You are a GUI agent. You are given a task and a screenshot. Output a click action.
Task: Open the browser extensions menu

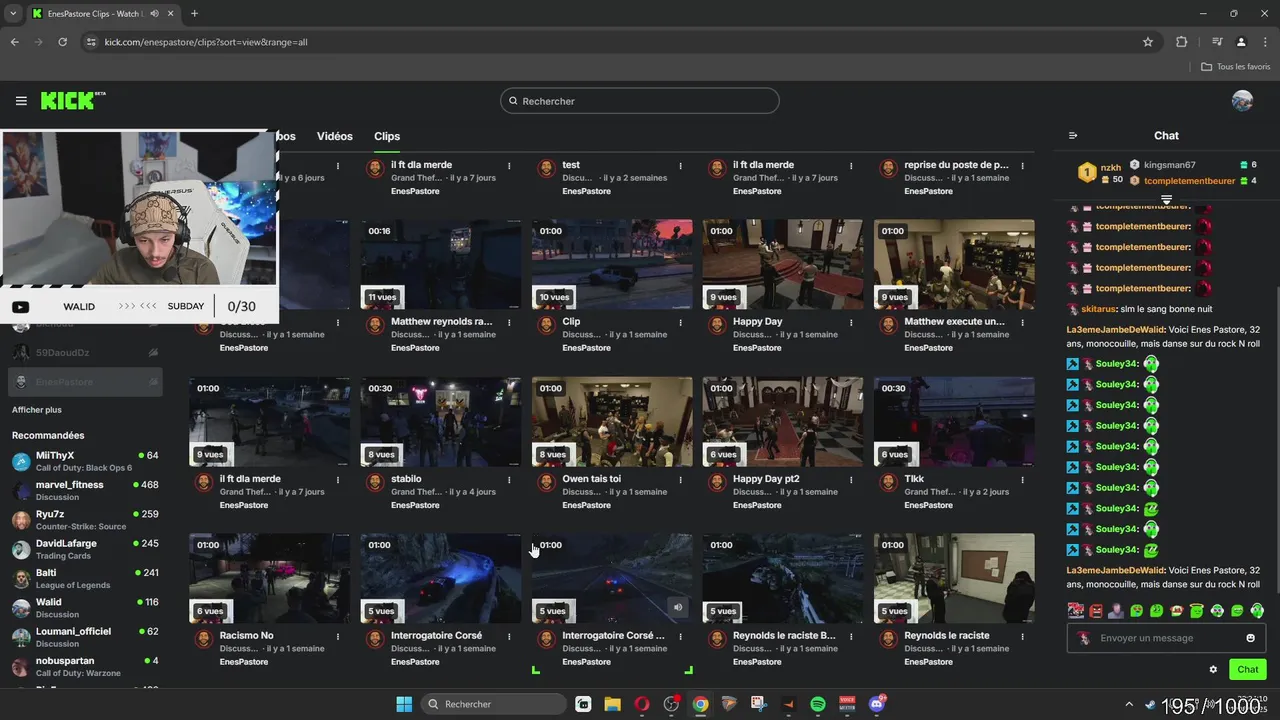(1182, 42)
